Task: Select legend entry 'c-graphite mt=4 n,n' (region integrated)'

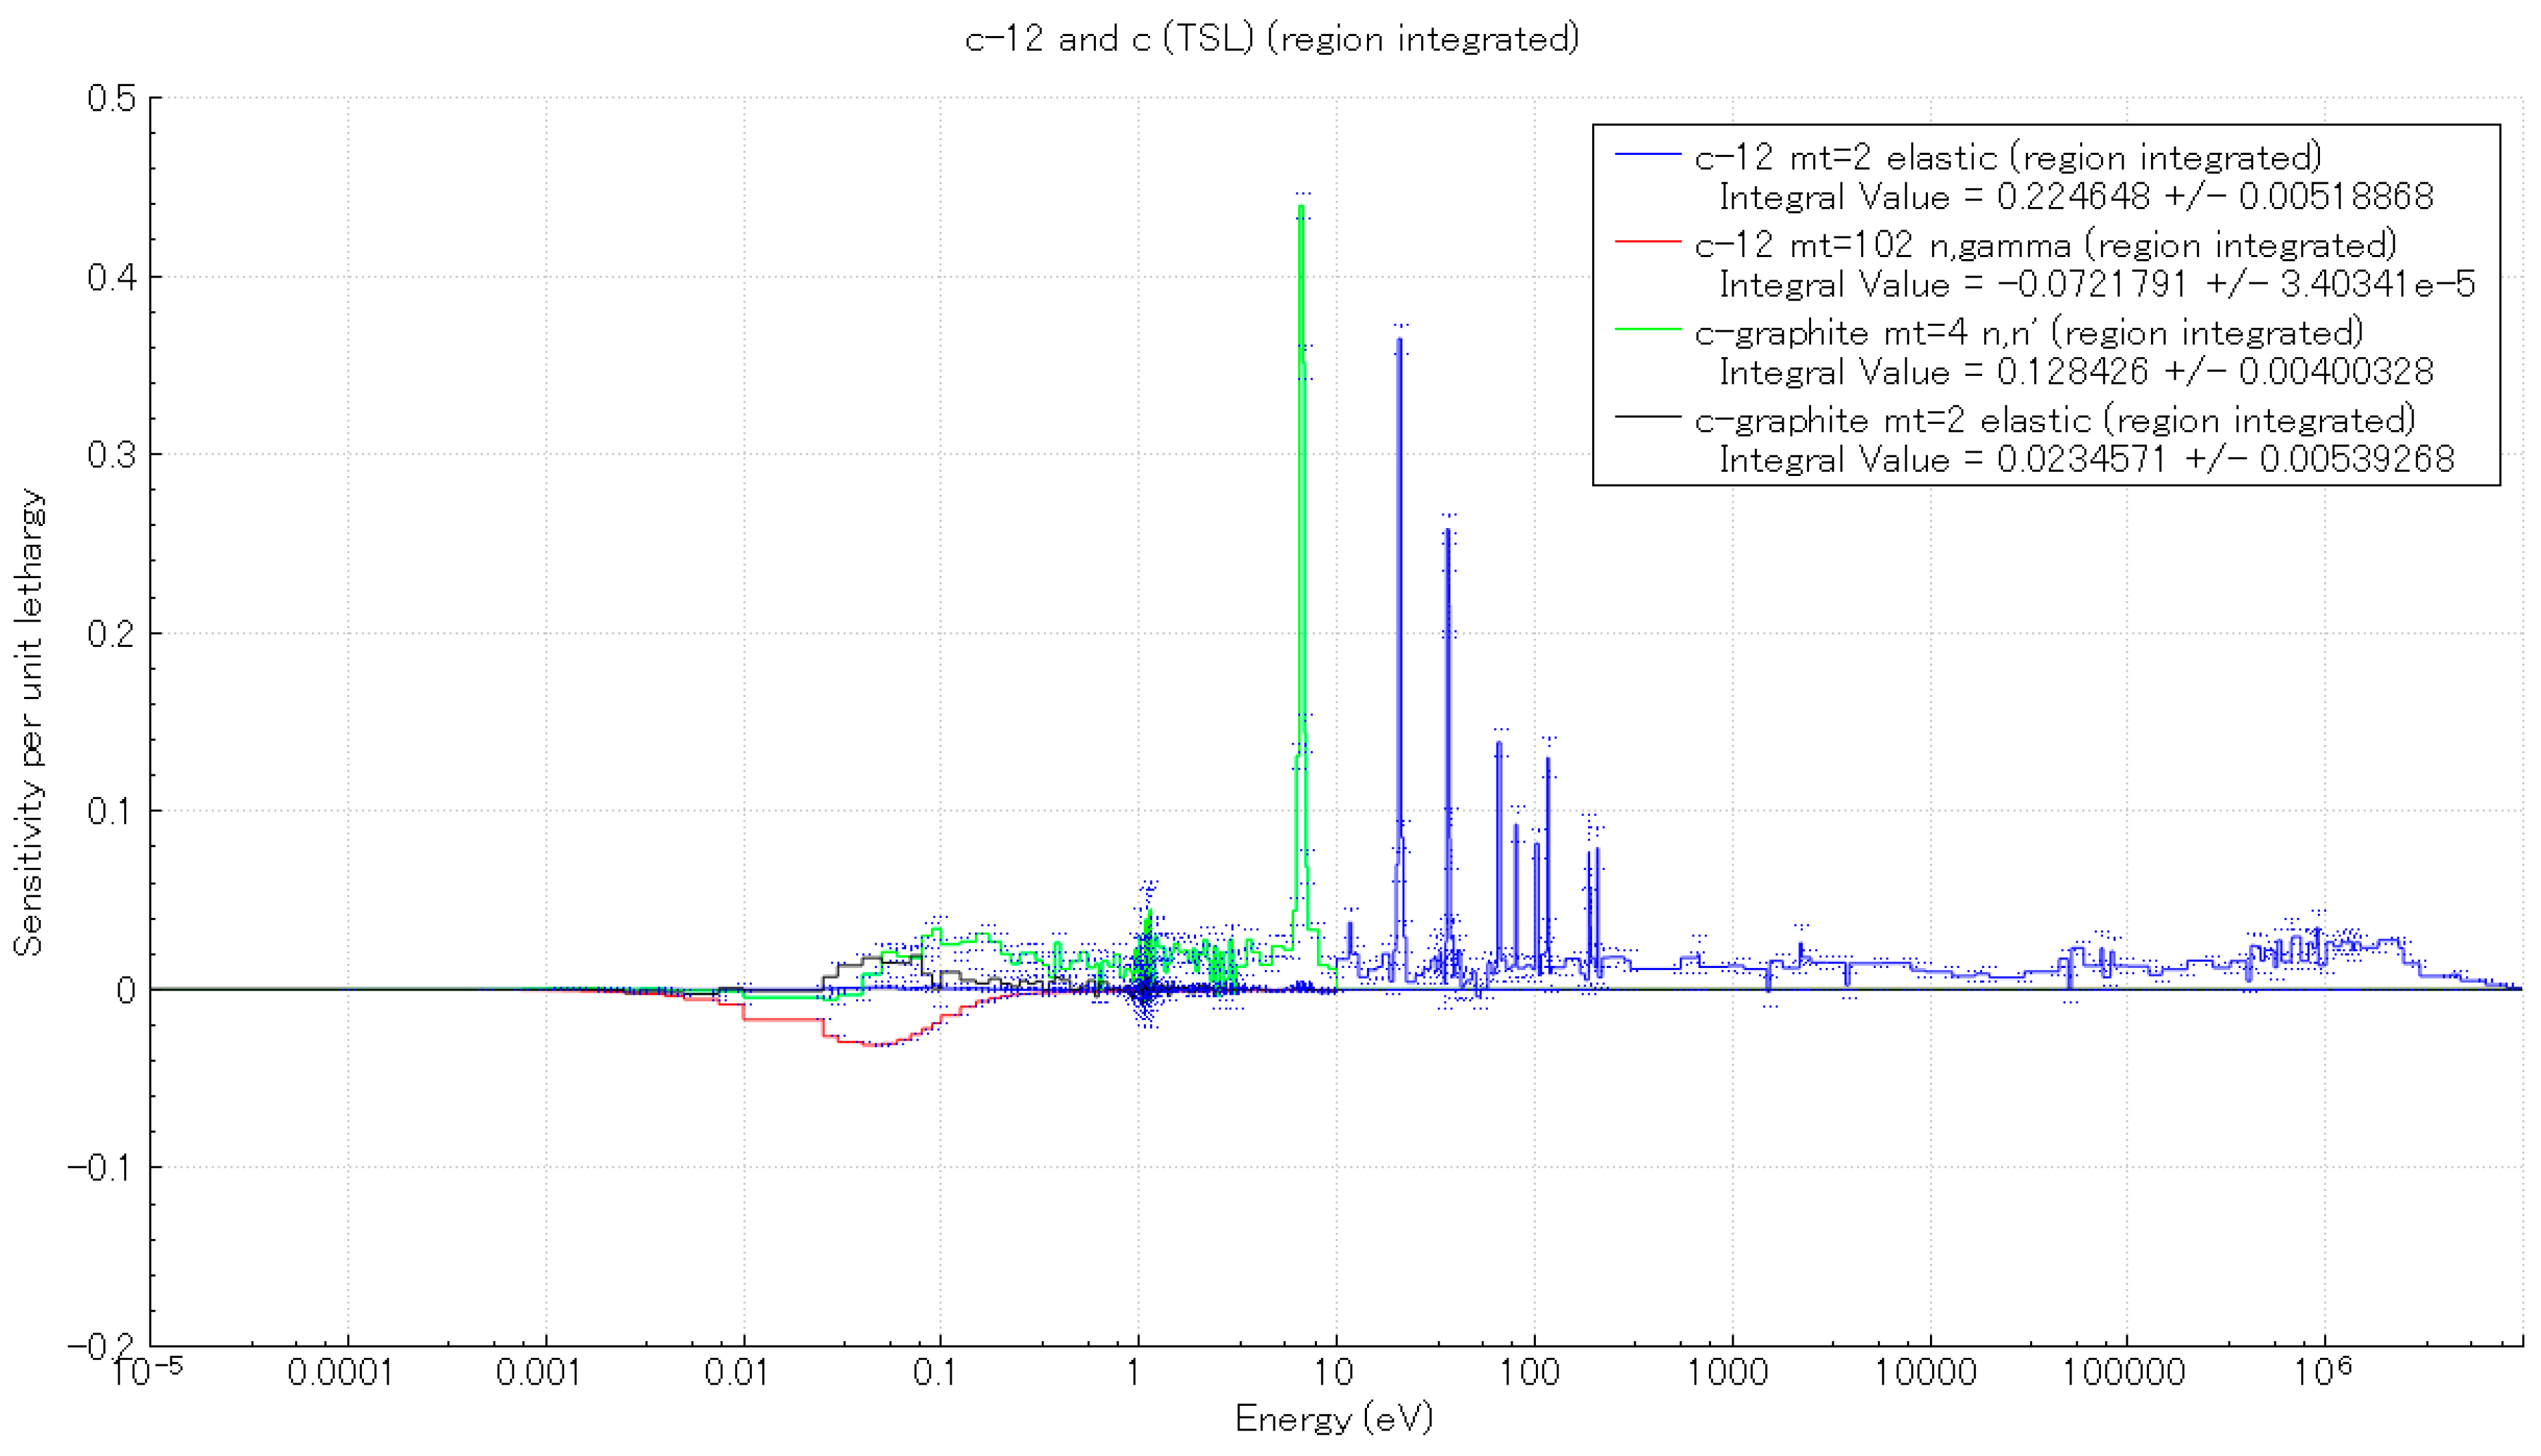Action: click(x=2029, y=332)
